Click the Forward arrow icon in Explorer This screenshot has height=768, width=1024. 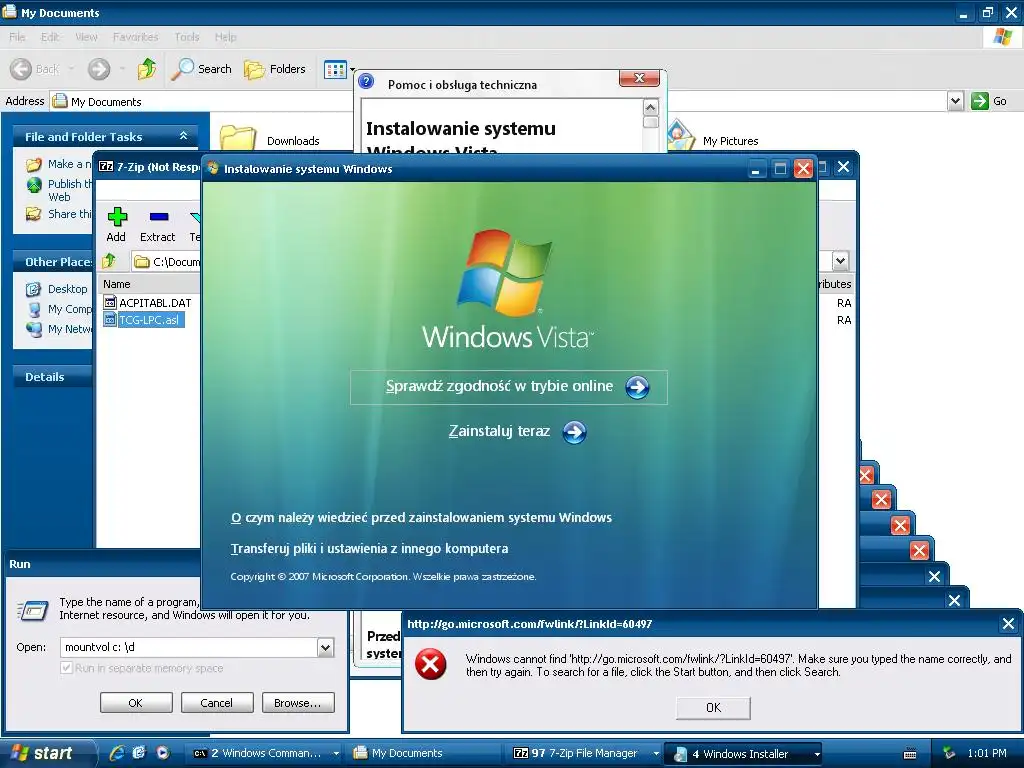pyautogui.click(x=99, y=69)
